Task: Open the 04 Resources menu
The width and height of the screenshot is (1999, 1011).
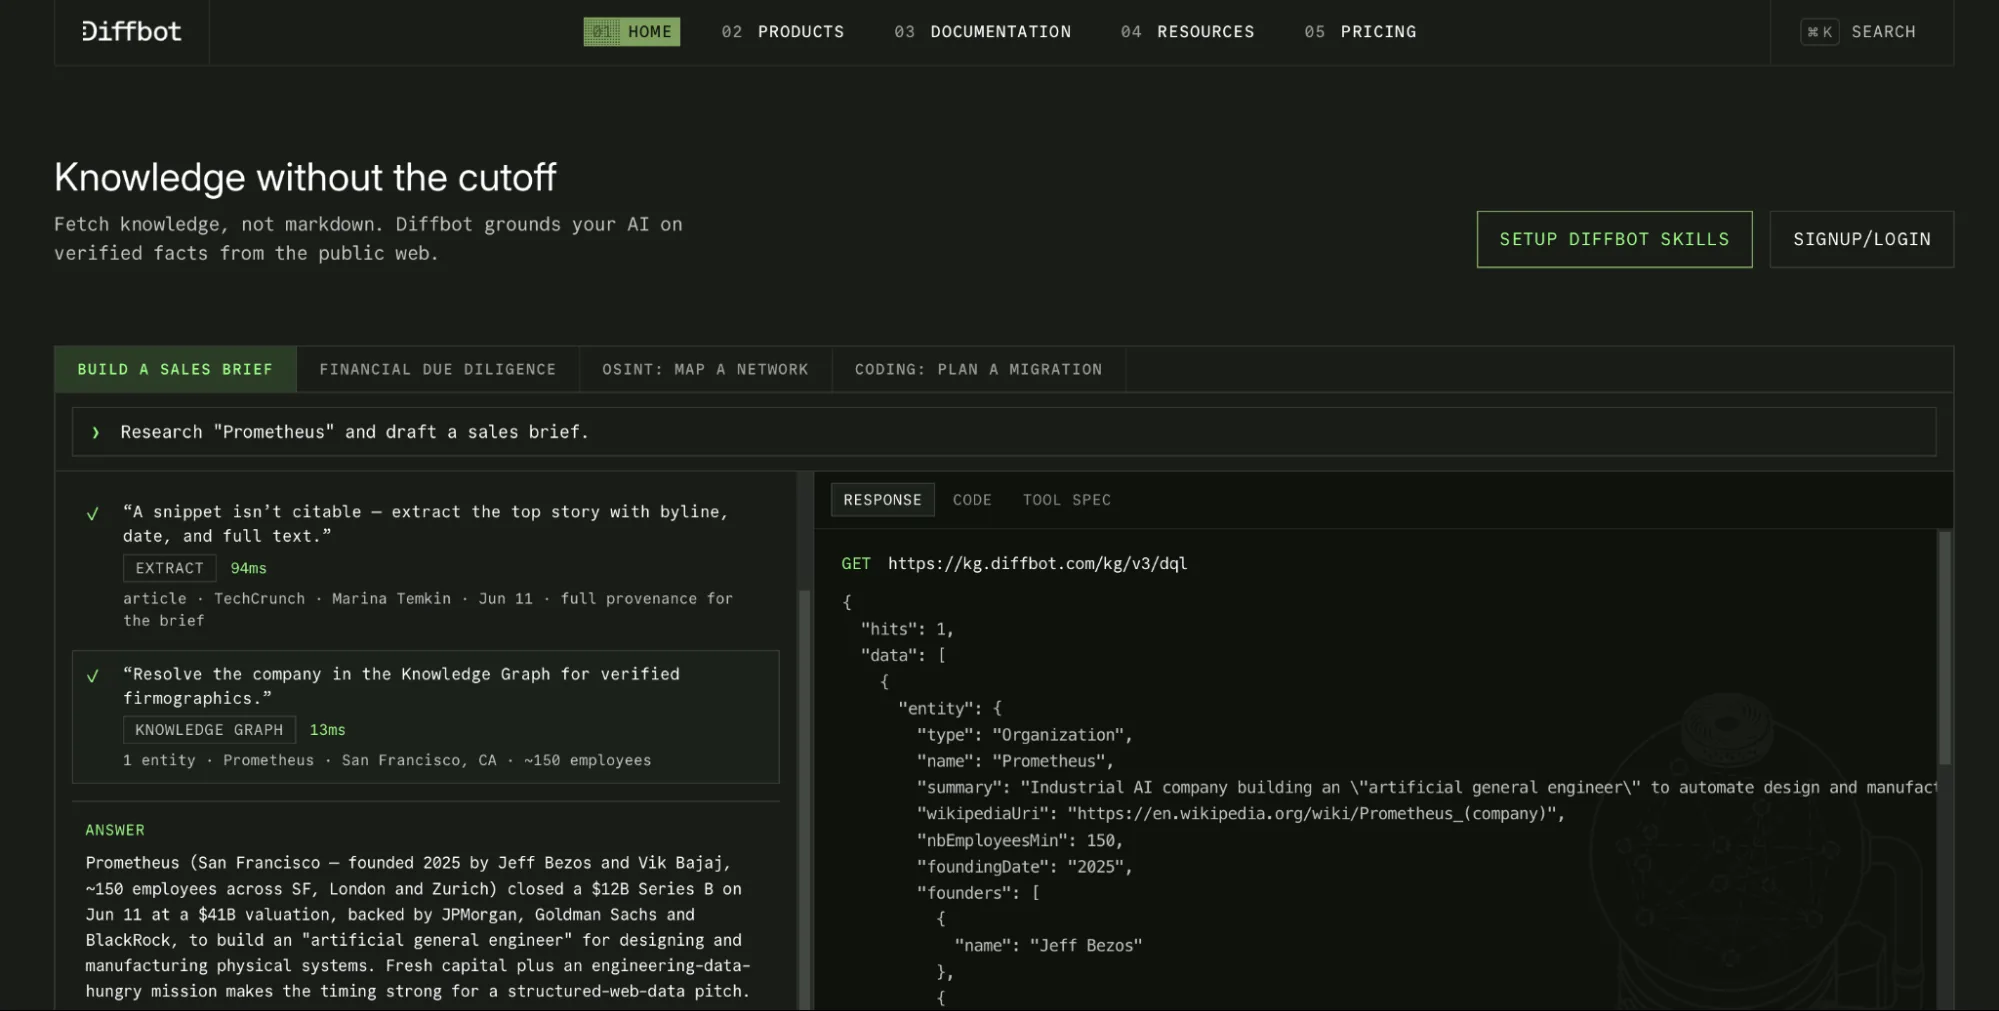Action: [1188, 32]
